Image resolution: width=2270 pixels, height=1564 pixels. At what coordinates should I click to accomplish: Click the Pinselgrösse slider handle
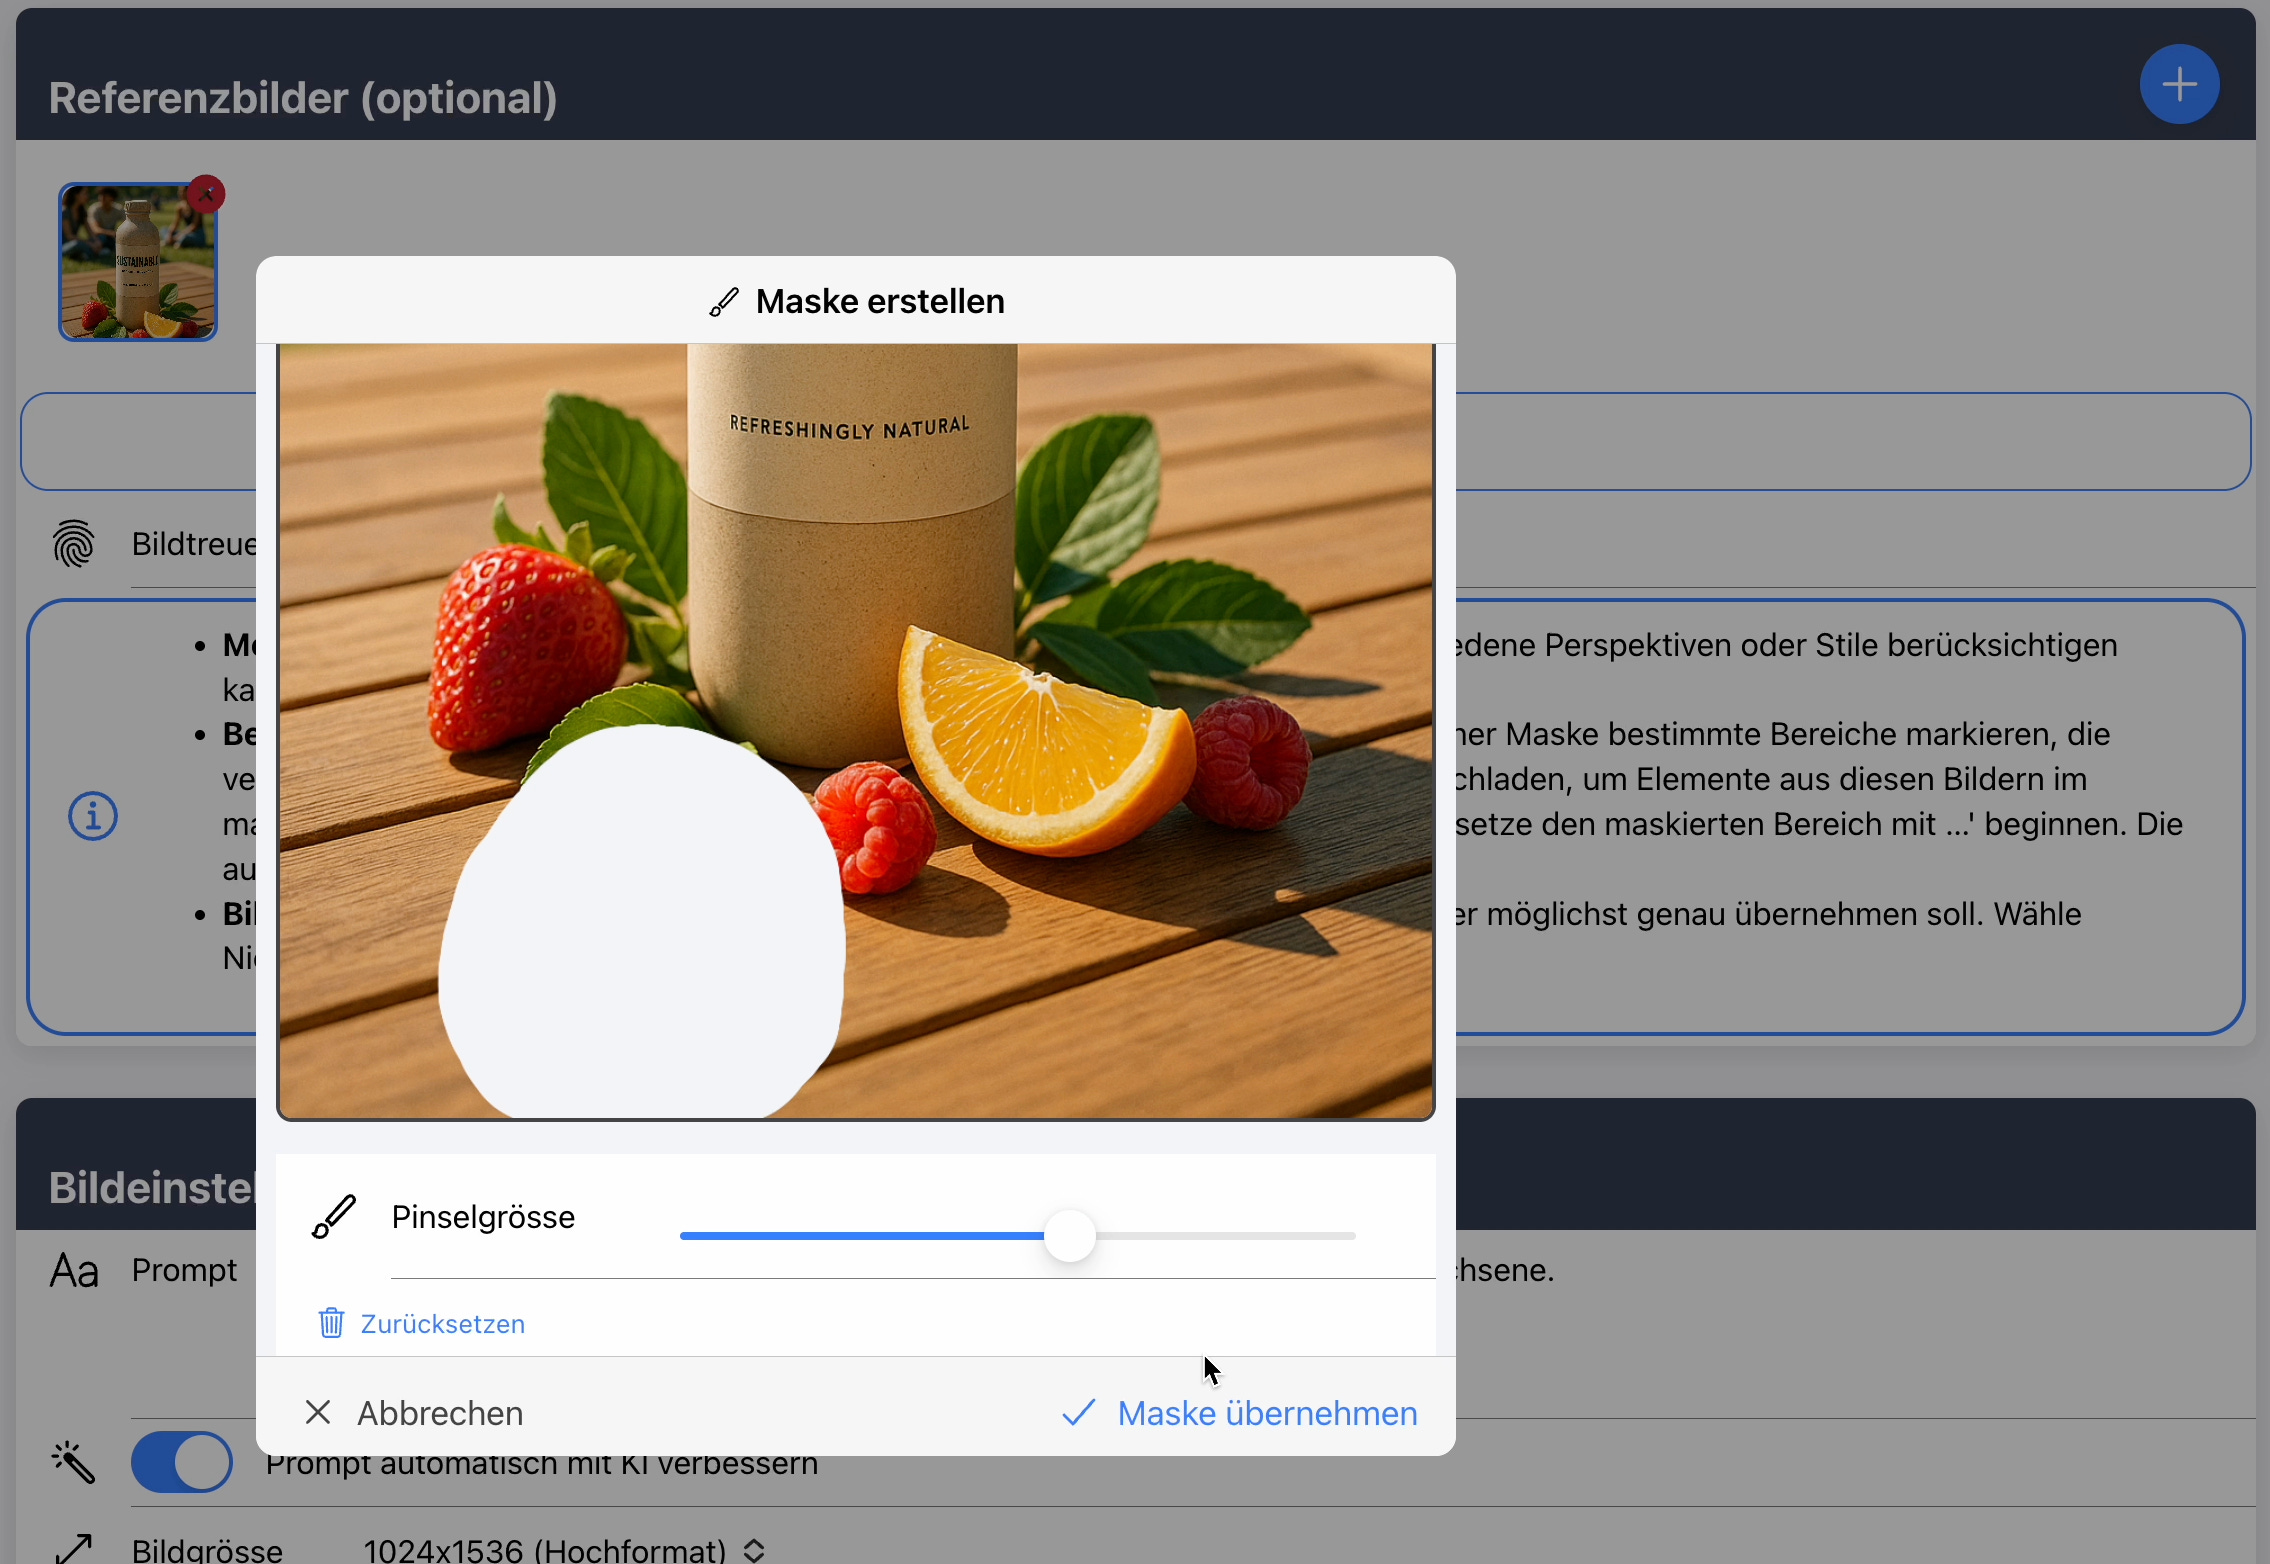point(1069,1236)
